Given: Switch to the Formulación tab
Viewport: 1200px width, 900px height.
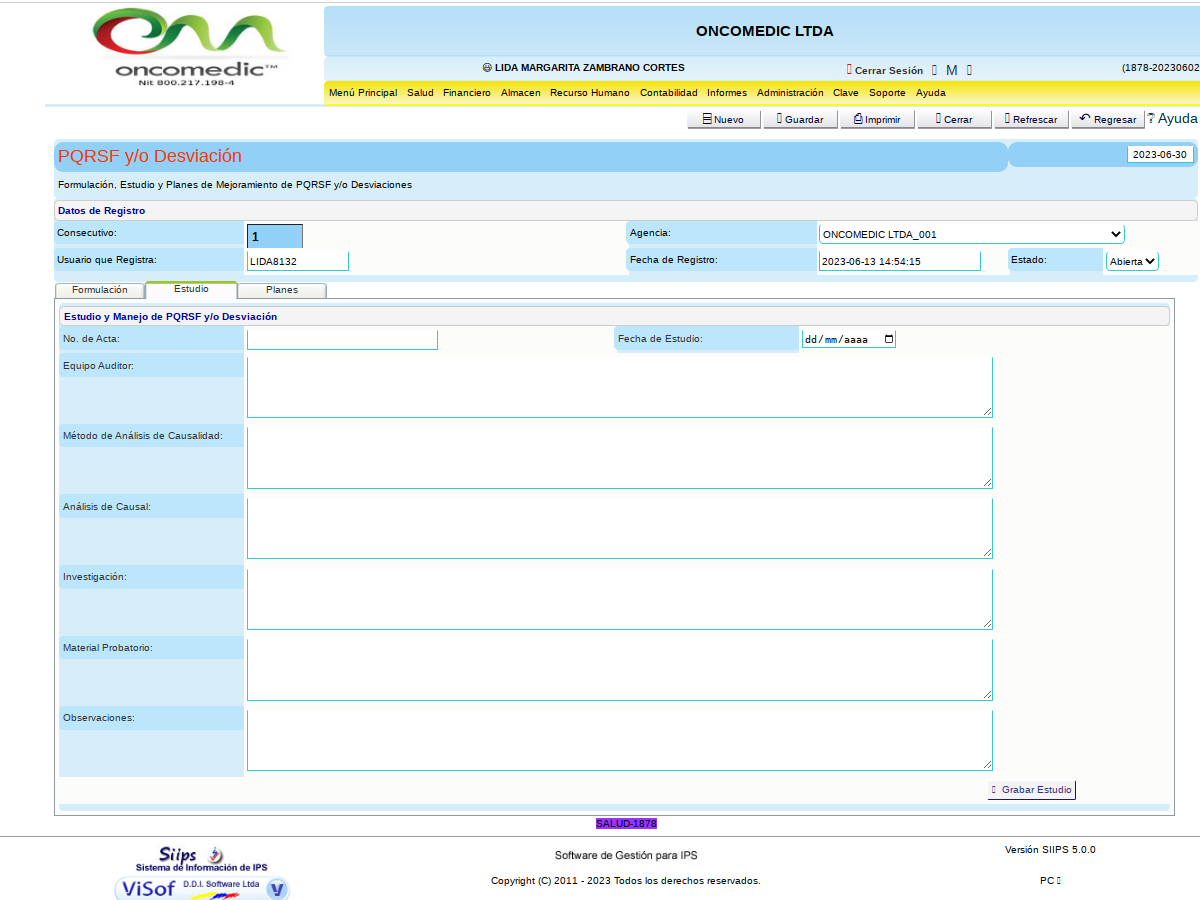Looking at the screenshot, I should (100, 290).
